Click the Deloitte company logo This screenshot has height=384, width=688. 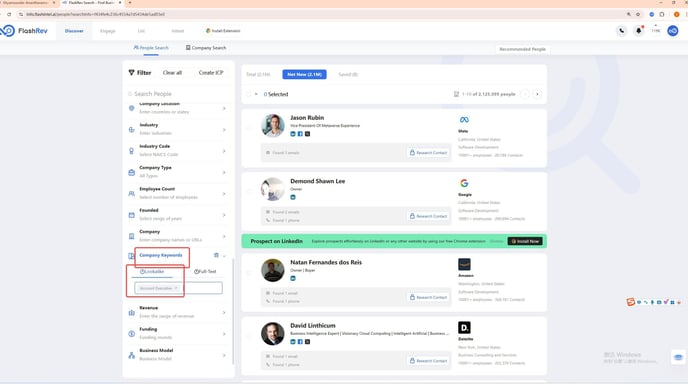[464, 327]
